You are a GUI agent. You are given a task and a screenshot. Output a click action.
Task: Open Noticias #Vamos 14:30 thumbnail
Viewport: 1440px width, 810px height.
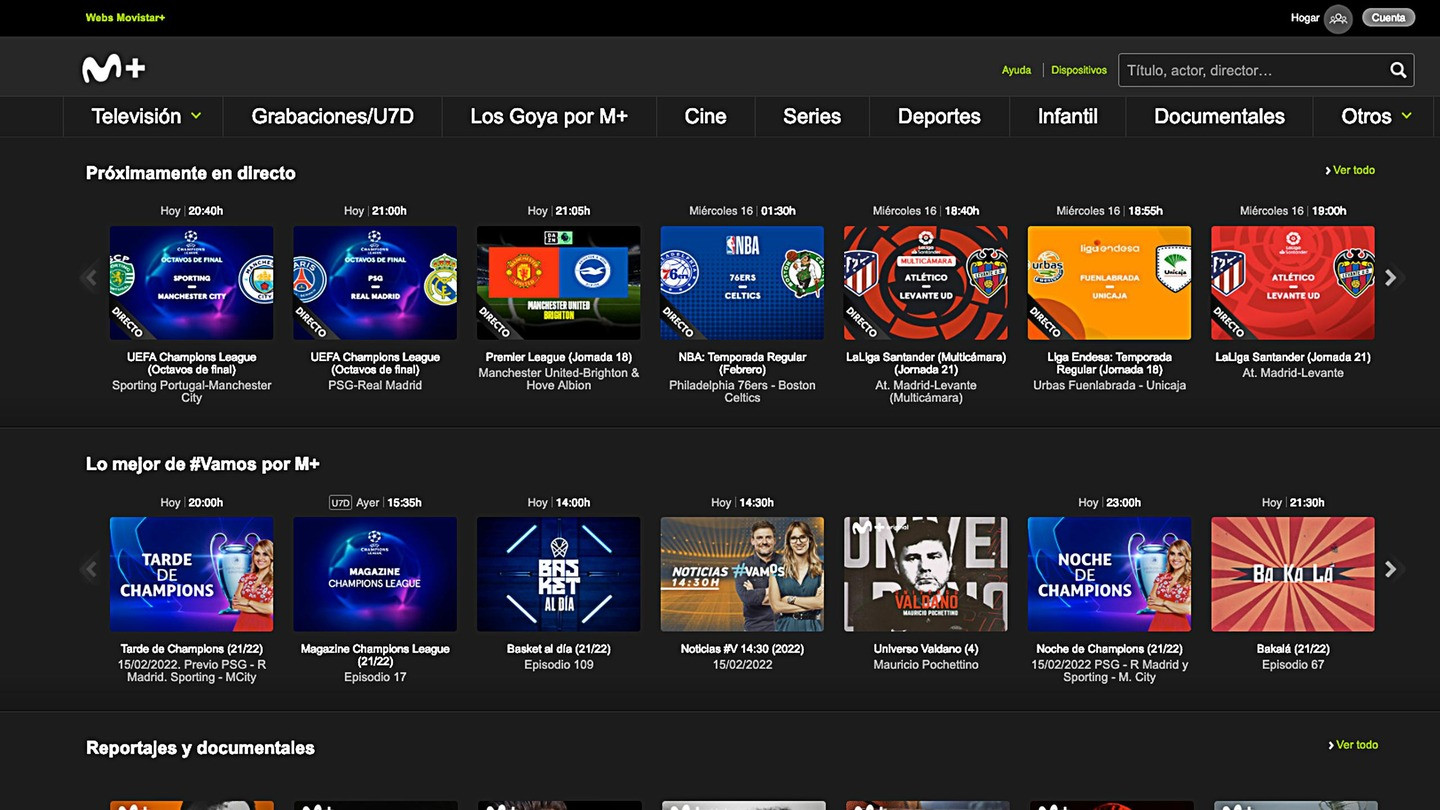pos(742,574)
